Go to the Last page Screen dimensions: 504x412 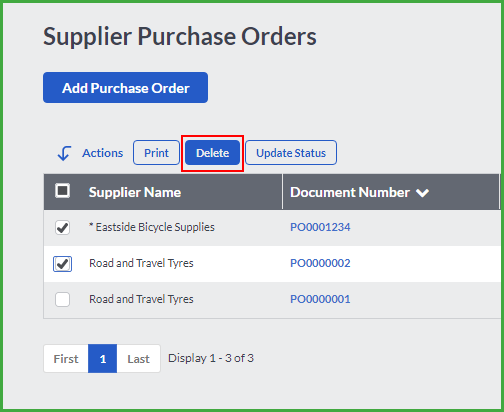point(138,359)
